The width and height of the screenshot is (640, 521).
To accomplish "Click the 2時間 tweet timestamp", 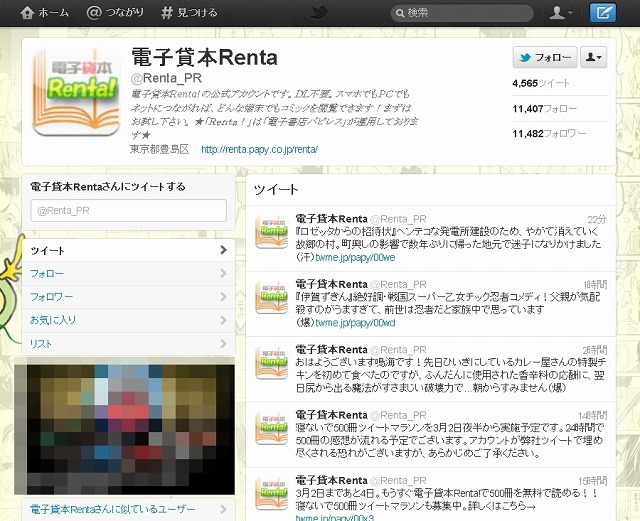I will (x=595, y=350).
